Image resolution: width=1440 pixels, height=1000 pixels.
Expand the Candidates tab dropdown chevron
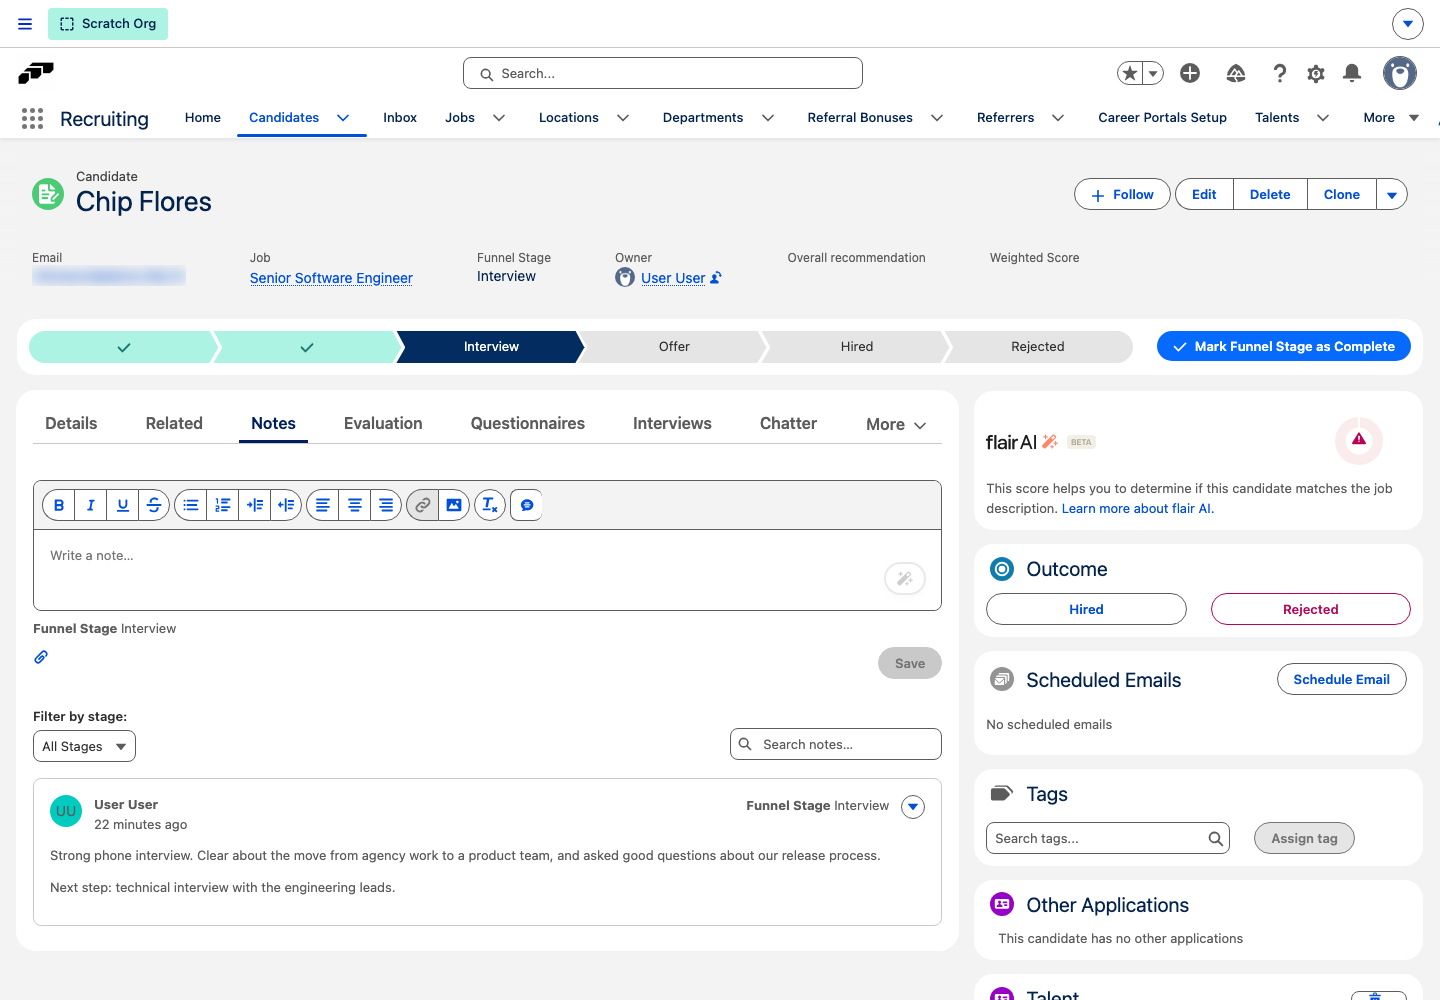[343, 118]
